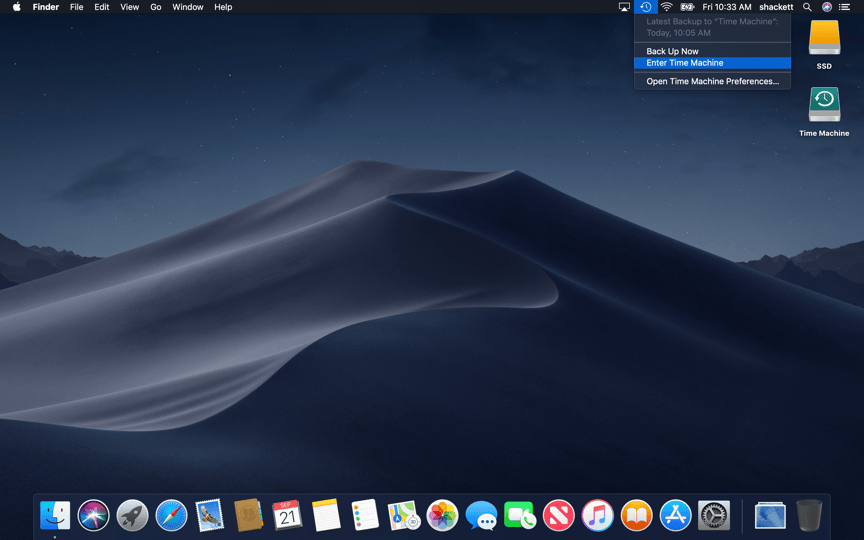The width and height of the screenshot is (864, 540).
Task: Open the Window menu
Action: click(187, 7)
